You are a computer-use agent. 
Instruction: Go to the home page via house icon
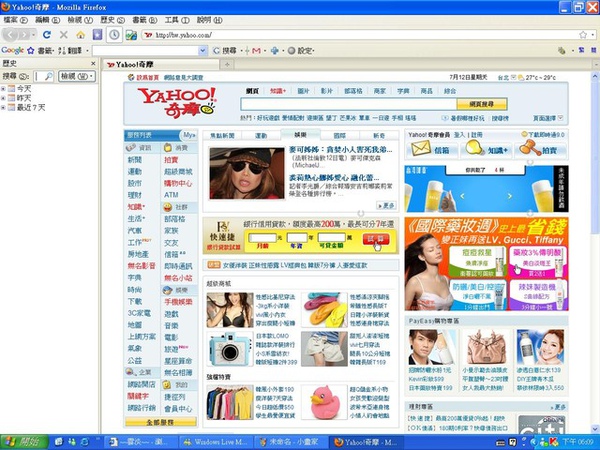80,35
